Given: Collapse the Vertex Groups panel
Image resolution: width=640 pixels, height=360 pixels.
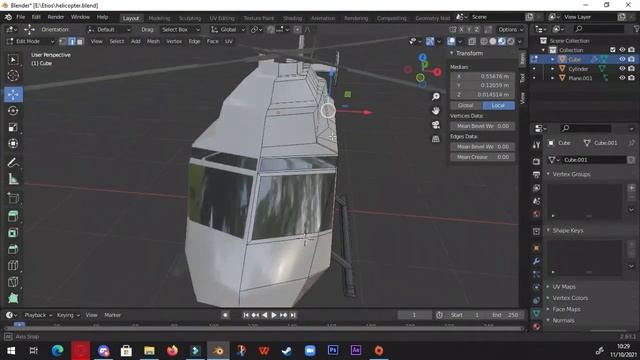Looking at the screenshot, I should tap(549, 174).
